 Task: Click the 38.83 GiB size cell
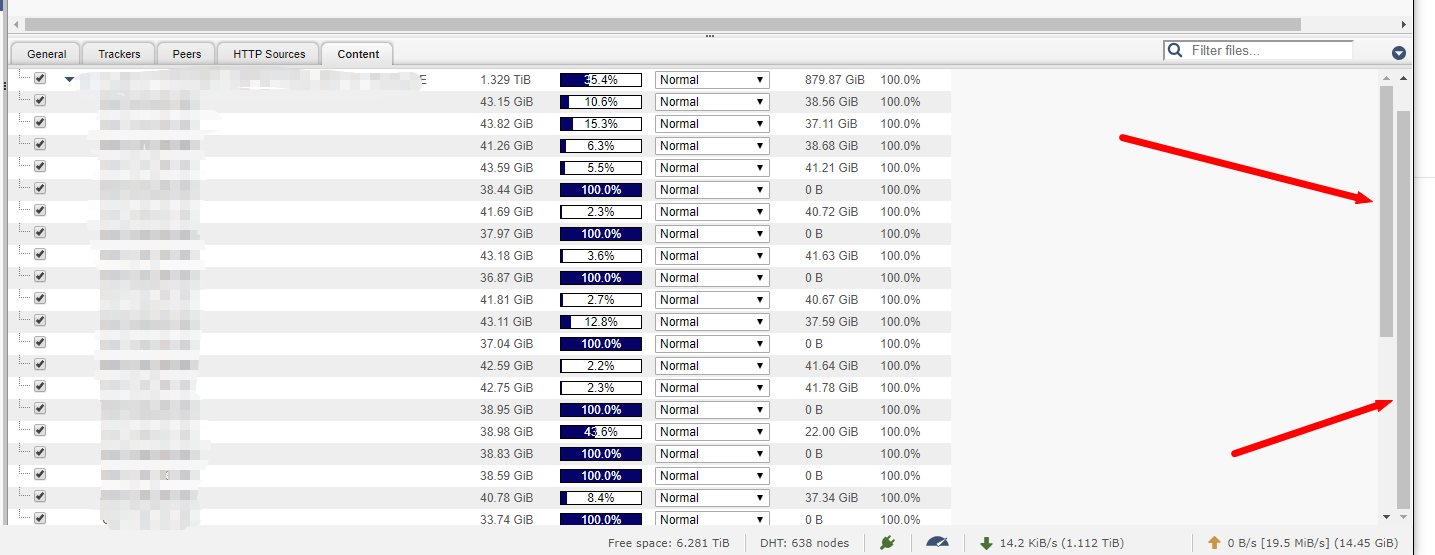[x=507, y=454]
